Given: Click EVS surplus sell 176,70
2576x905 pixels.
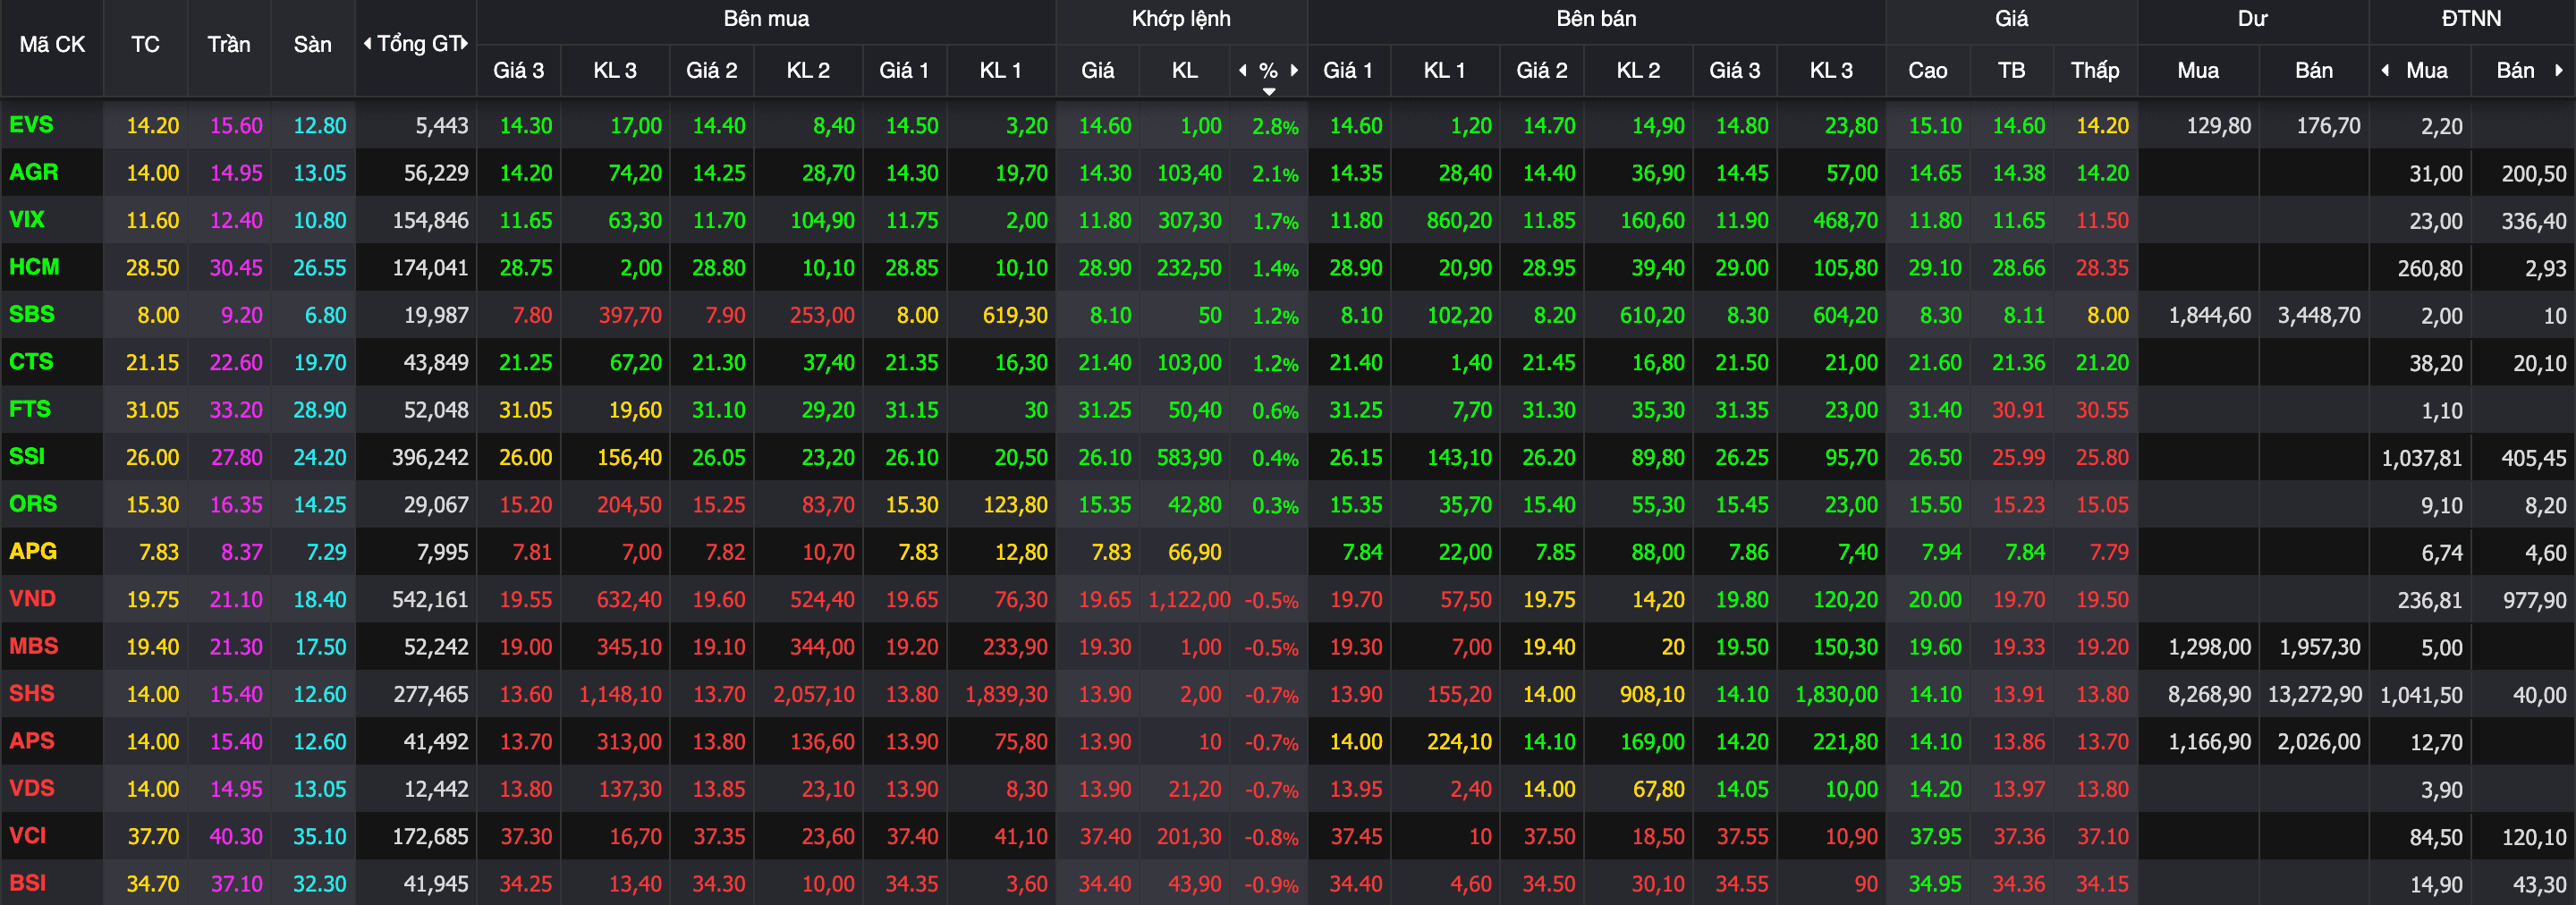Looking at the screenshot, I should coord(2328,126).
